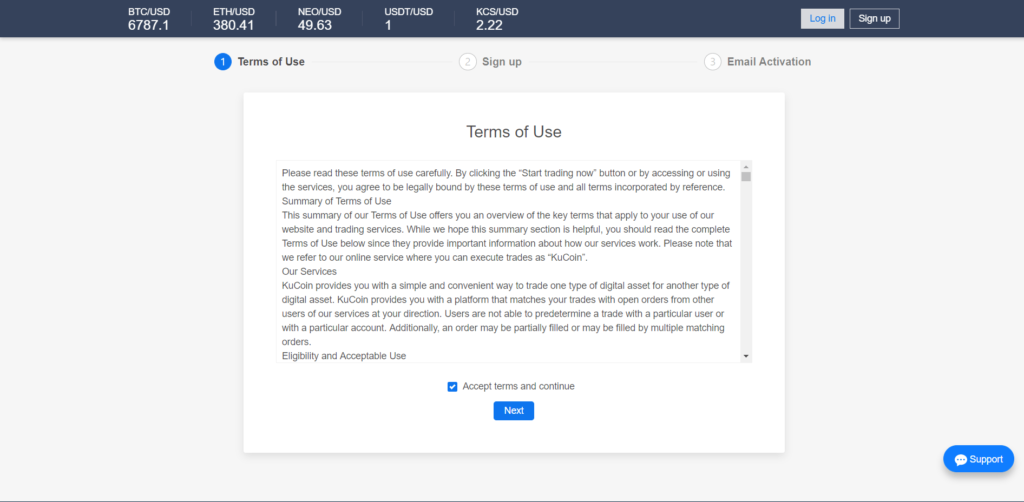The width and height of the screenshot is (1024, 502).
Task: Click the terms scrollbar up arrow
Action: [746, 166]
